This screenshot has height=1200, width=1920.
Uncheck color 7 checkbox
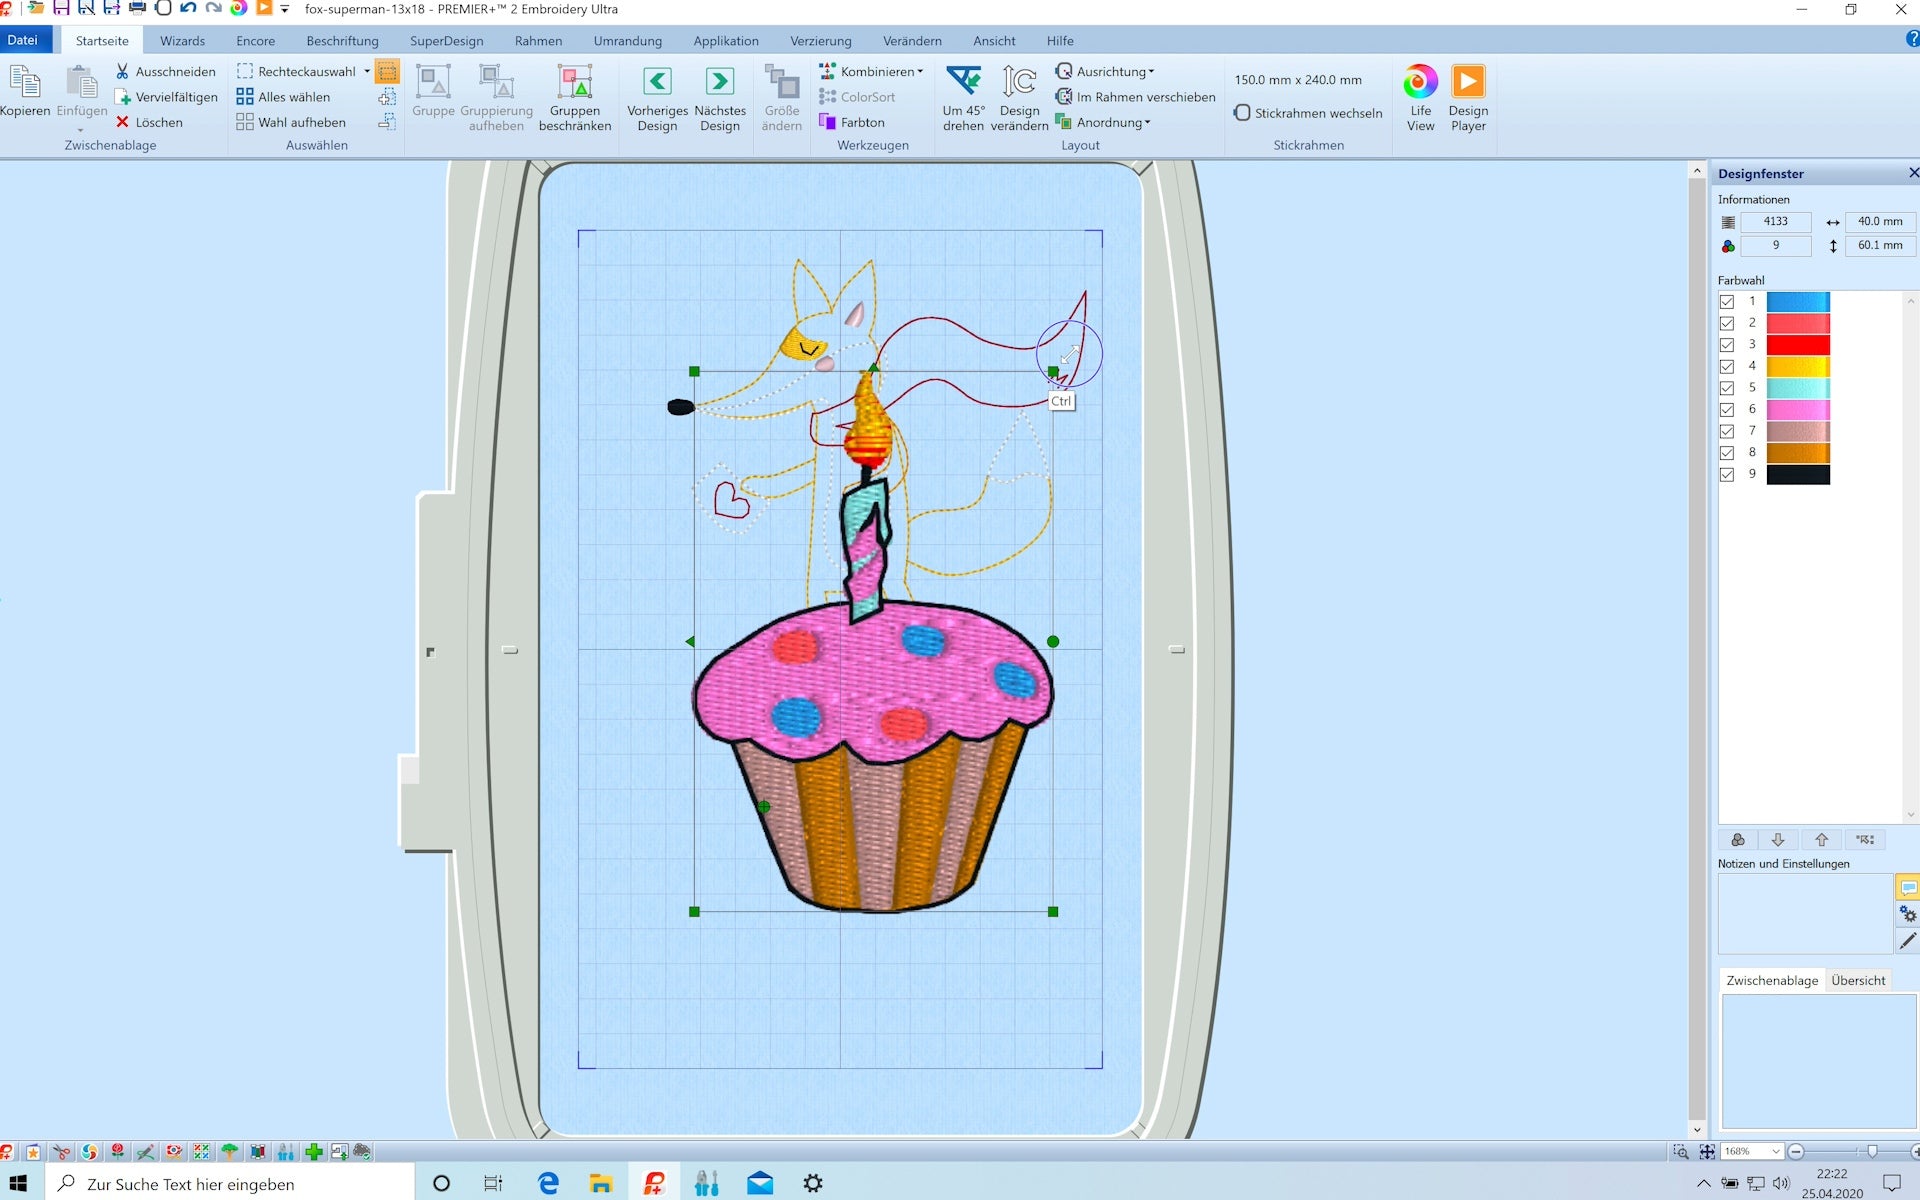[1727, 432]
